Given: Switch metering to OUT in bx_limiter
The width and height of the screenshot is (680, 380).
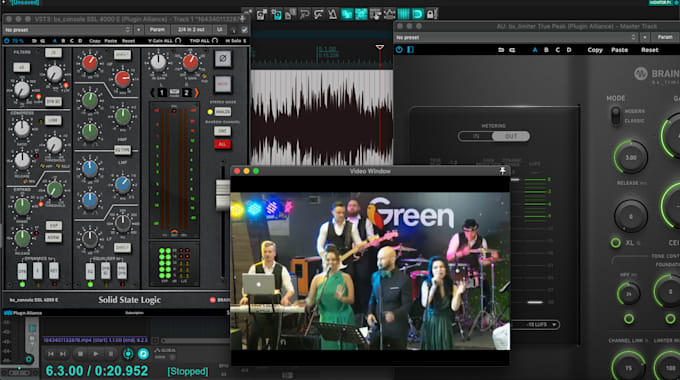Looking at the screenshot, I should pyautogui.click(x=511, y=136).
